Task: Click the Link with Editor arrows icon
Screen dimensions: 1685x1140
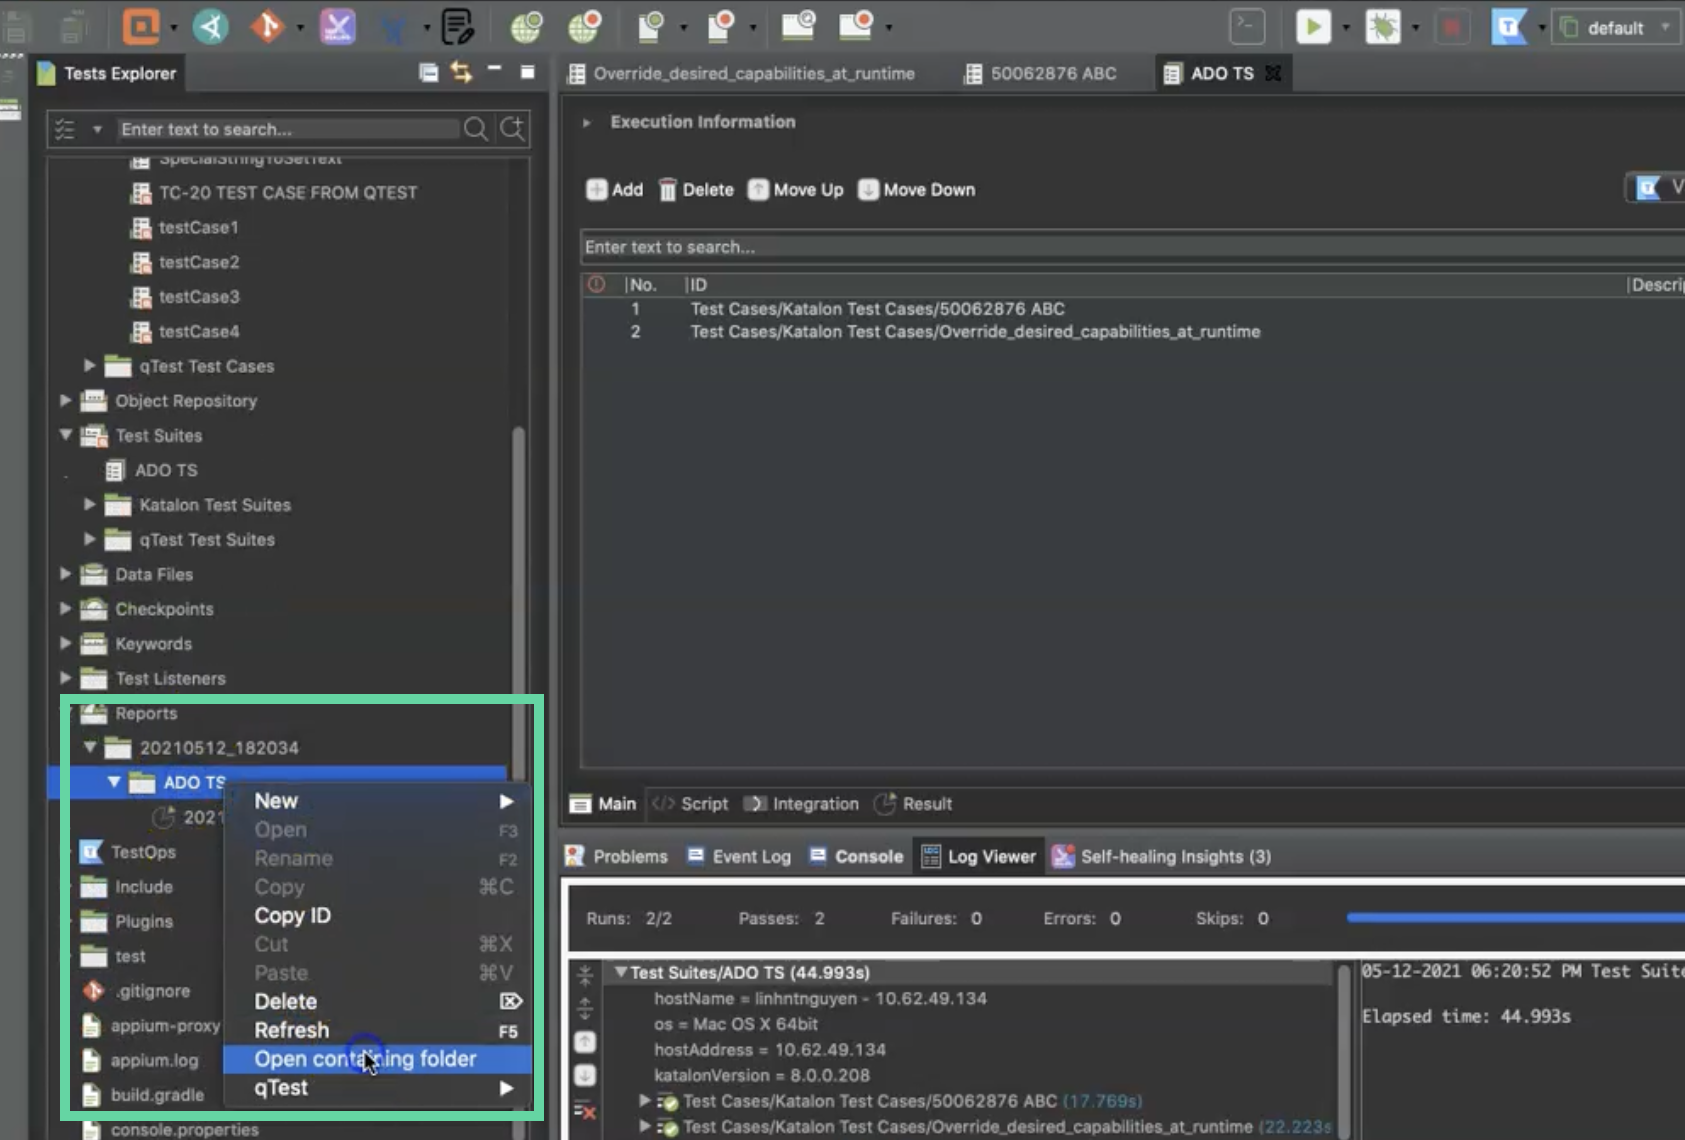Action: pos(461,72)
